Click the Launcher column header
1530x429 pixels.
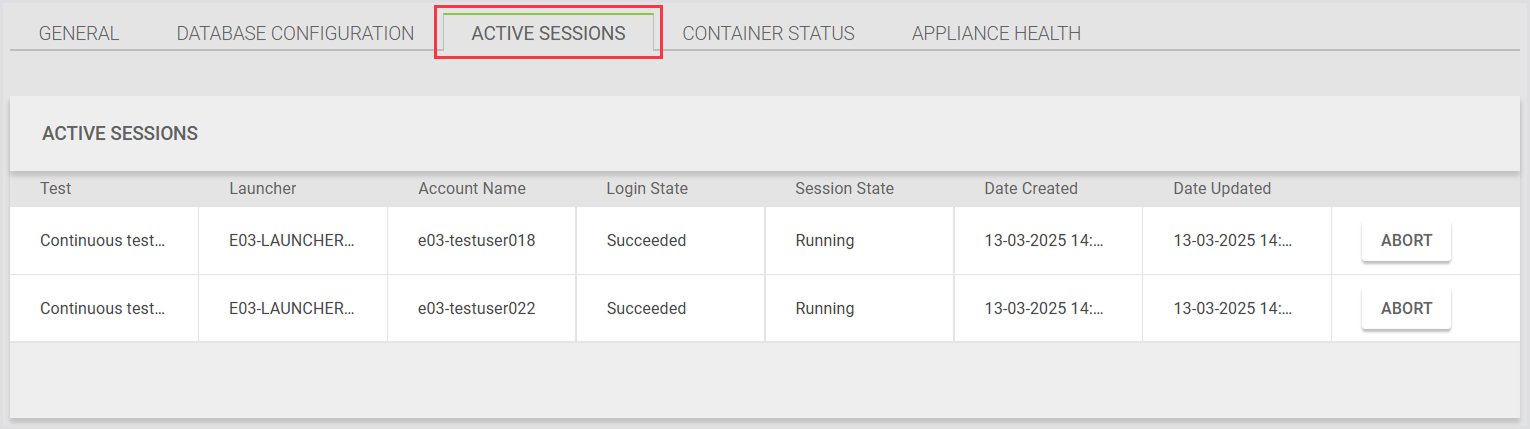tap(262, 188)
